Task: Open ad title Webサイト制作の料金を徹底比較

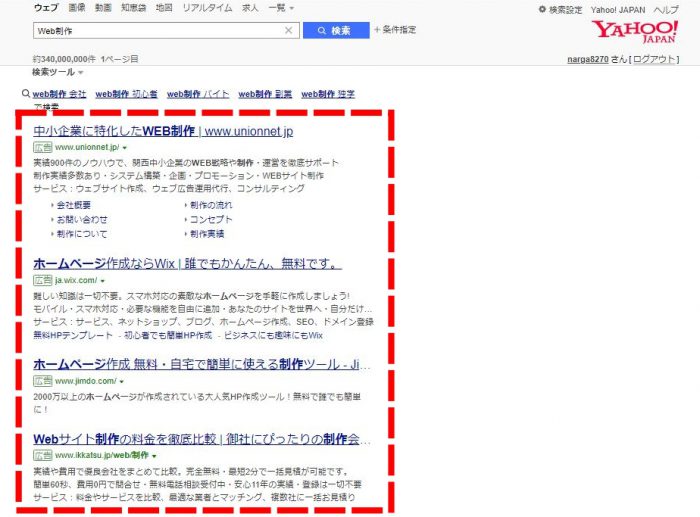Action: 202,439
